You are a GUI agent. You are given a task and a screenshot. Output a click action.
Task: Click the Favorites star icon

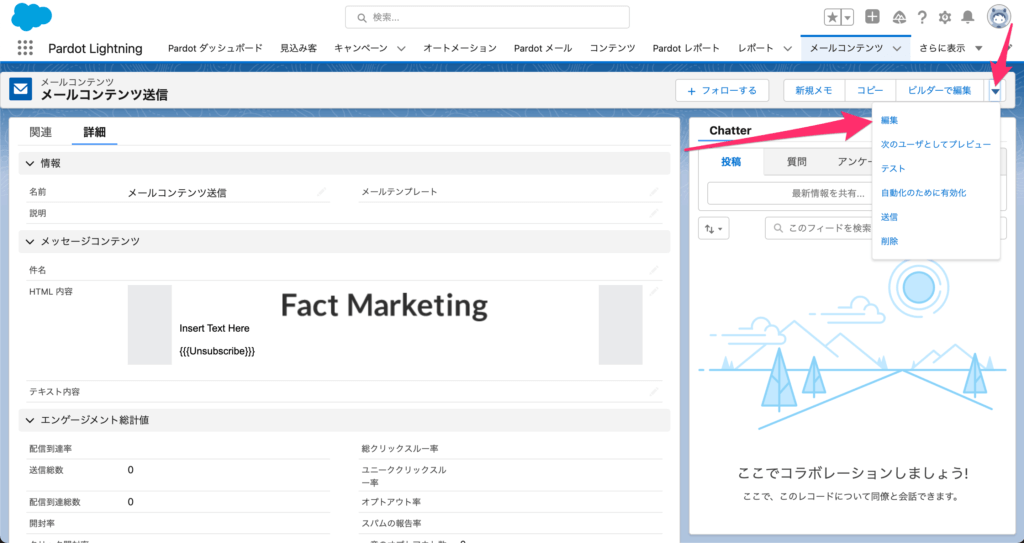pos(832,17)
